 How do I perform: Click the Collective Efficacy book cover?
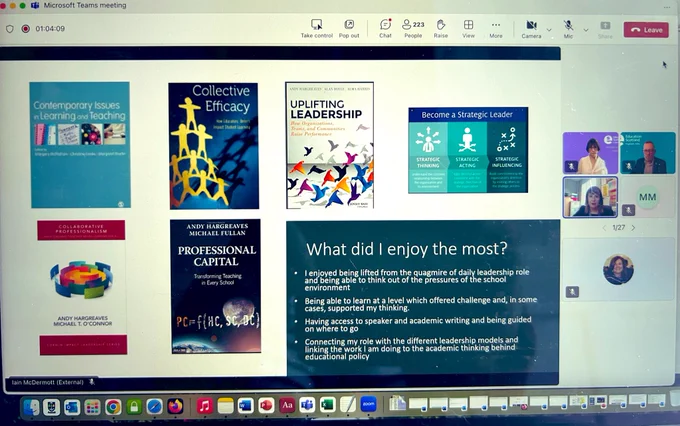click(214, 146)
